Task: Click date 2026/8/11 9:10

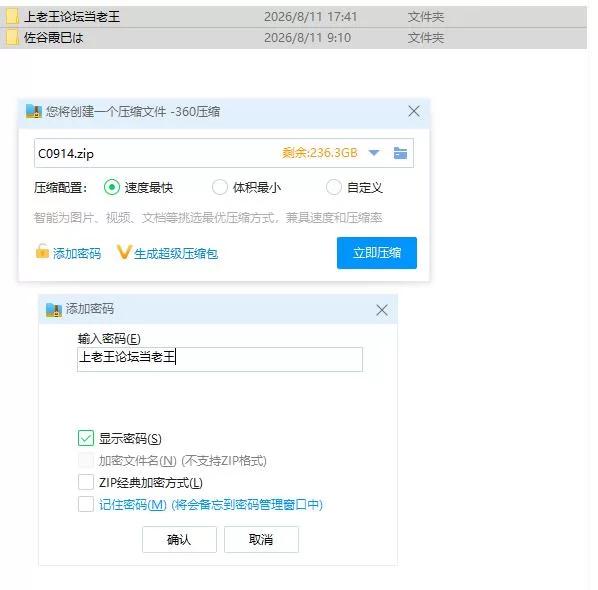Action: click(x=307, y=38)
